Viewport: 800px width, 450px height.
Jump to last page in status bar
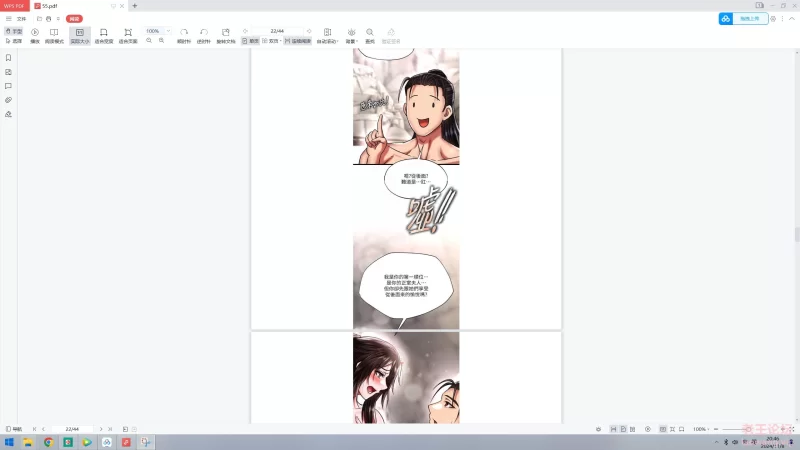(110, 429)
